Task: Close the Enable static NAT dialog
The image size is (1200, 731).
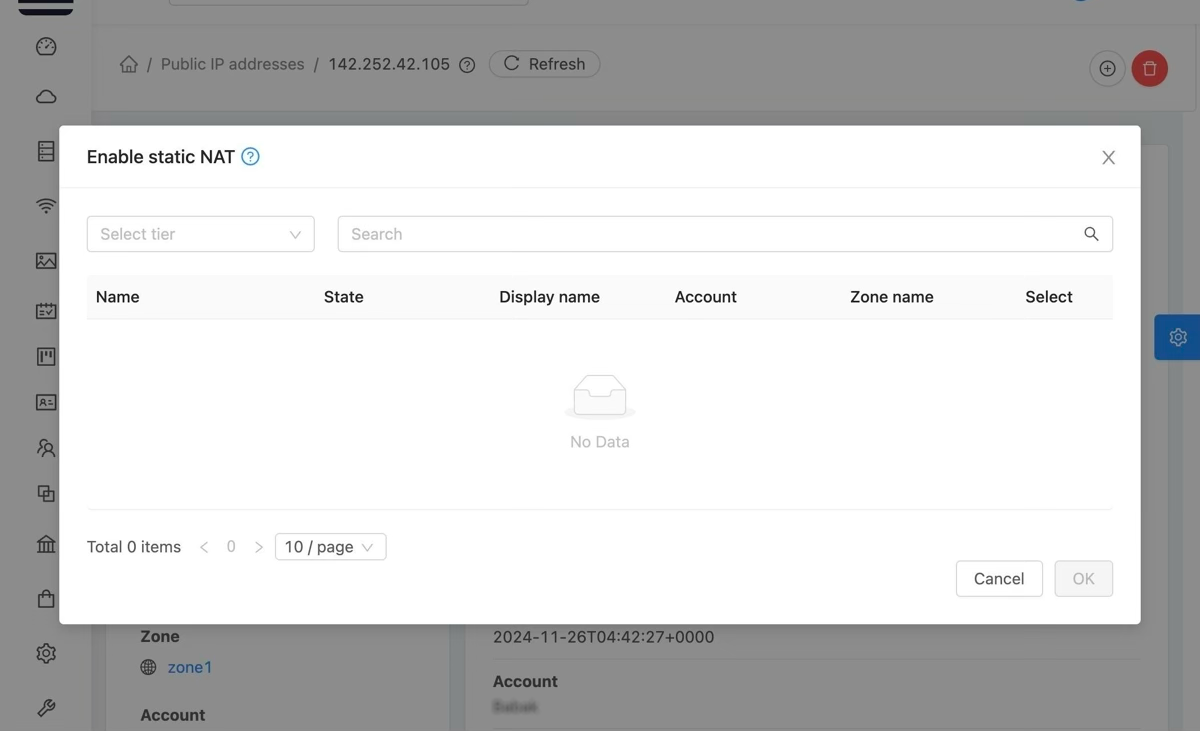Action: point(1108,158)
